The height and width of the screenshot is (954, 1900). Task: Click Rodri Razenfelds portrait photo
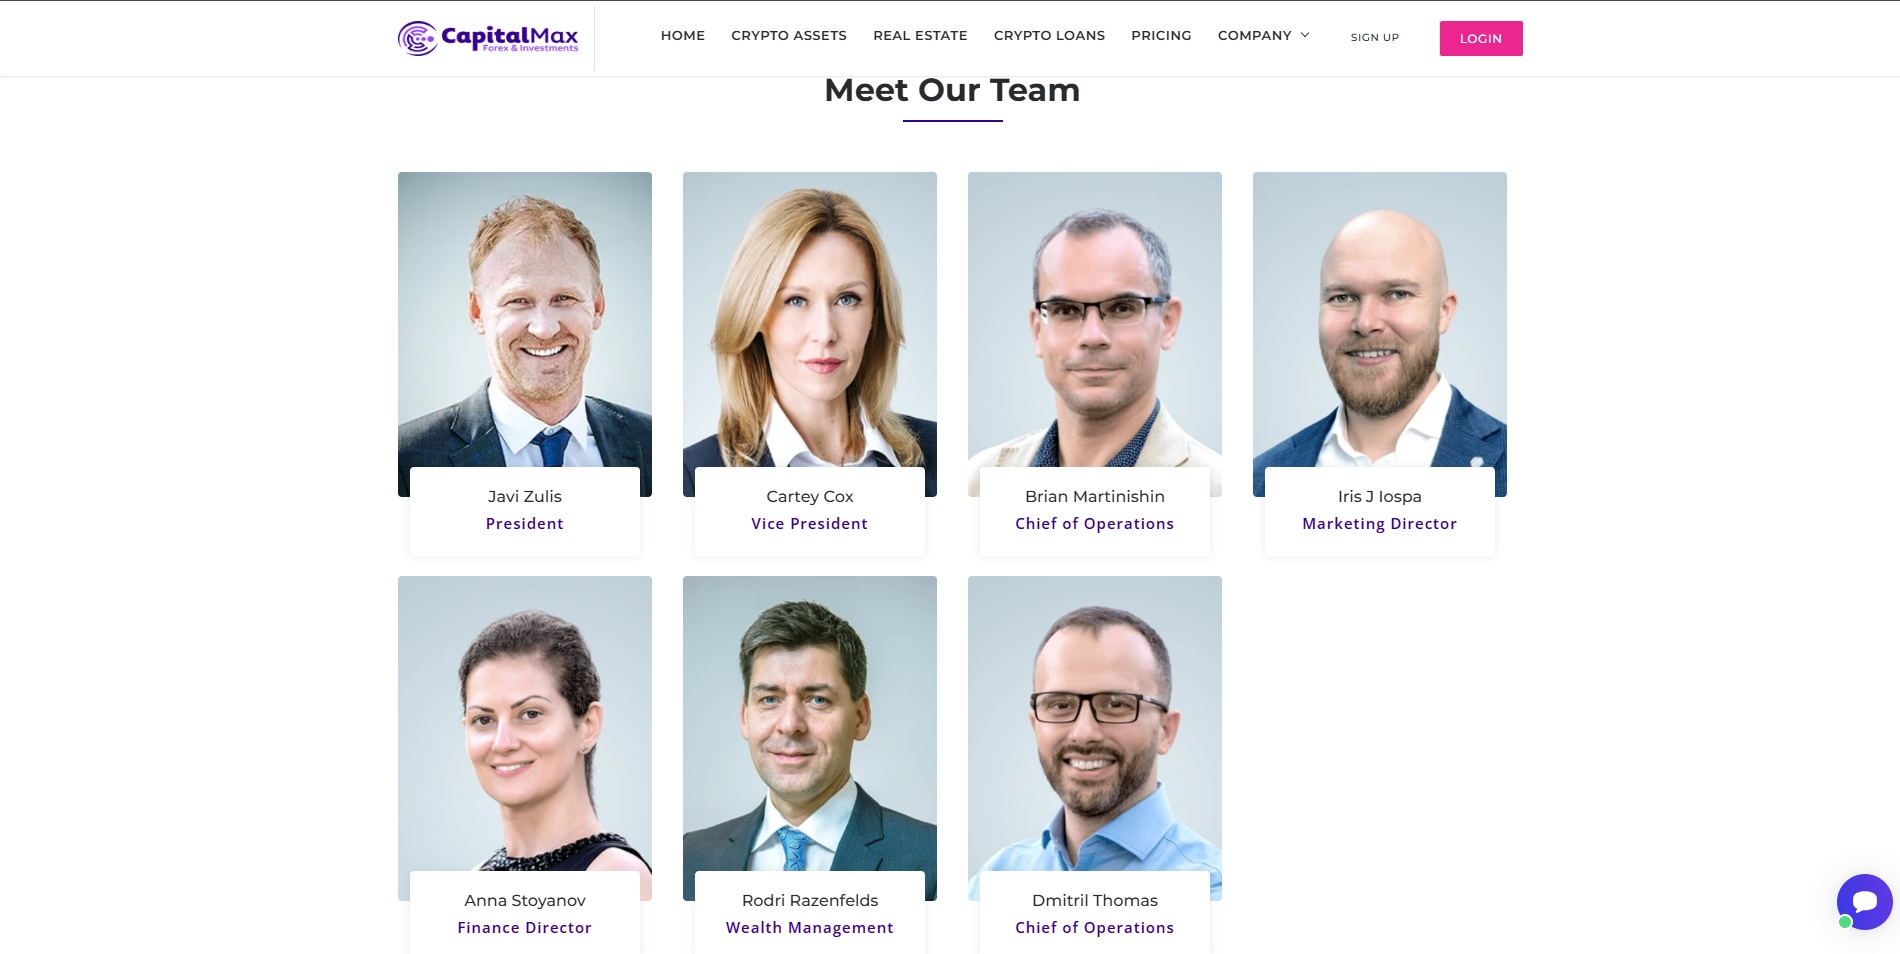[810, 724]
